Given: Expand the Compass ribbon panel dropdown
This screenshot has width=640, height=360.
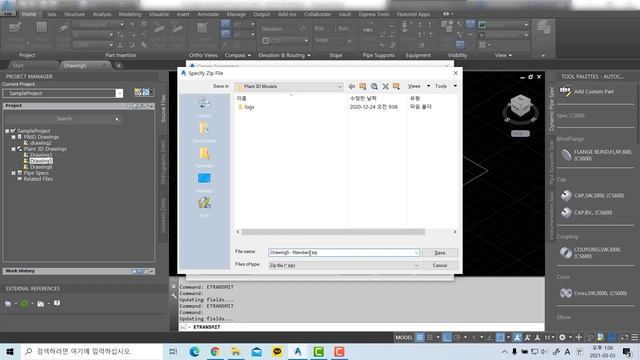Looking at the screenshot, I should tap(238, 55).
